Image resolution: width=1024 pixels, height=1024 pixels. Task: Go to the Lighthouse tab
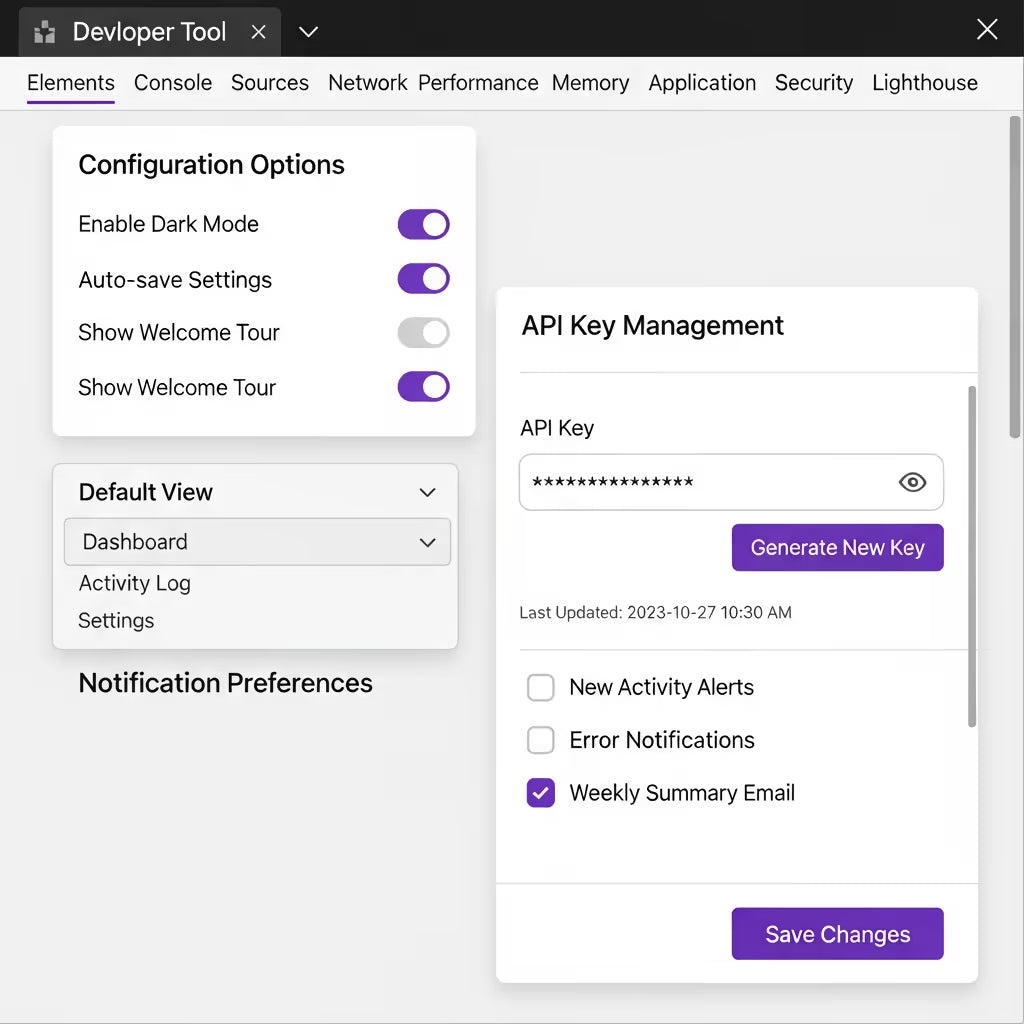pos(924,83)
